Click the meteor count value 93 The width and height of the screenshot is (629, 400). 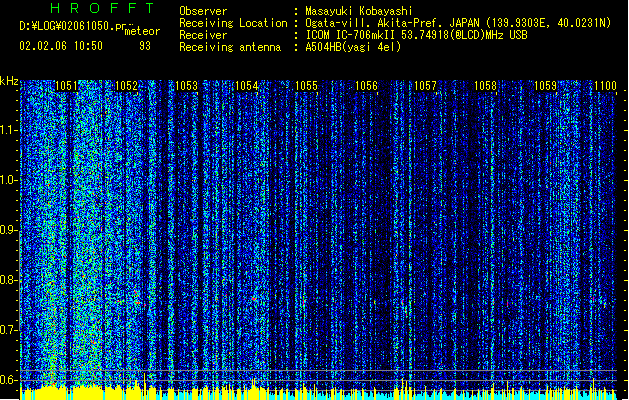(145, 46)
